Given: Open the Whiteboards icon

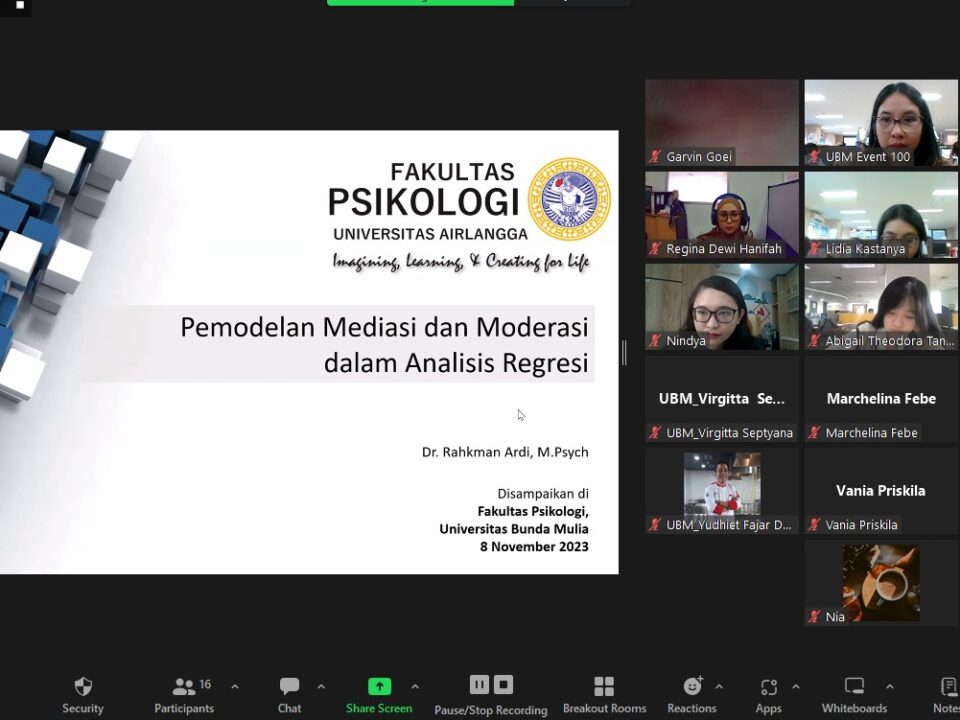Looking at the screenshot, I should [854, 686].
